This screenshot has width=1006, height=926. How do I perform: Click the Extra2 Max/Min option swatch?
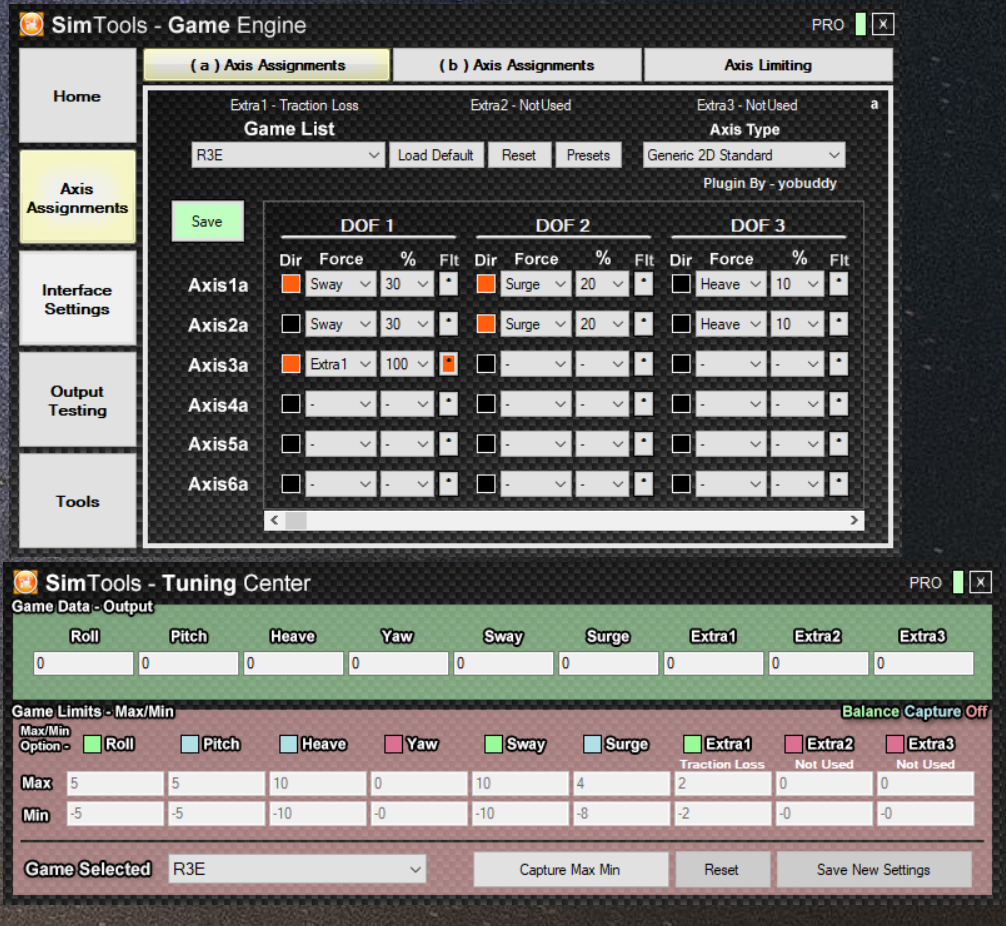[794, 744]
